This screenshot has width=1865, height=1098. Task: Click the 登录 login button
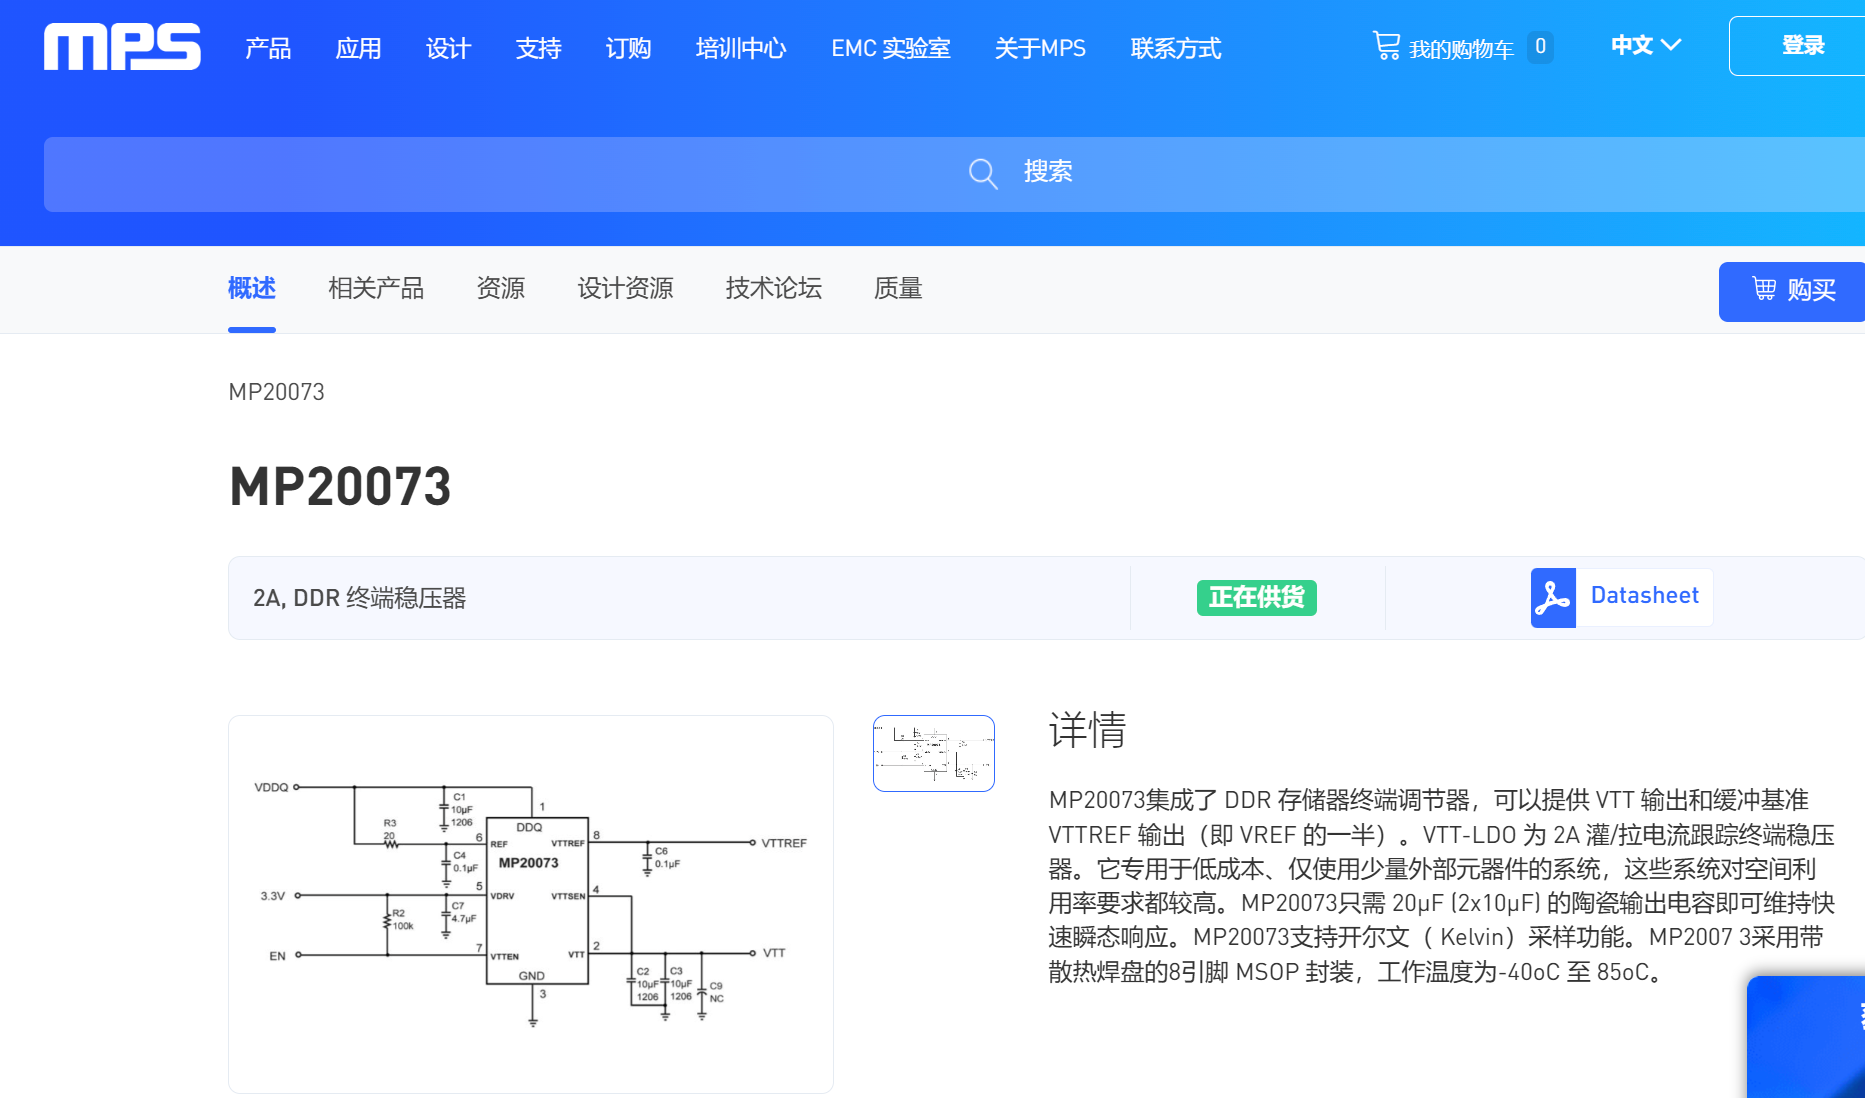pos(1802,46)
